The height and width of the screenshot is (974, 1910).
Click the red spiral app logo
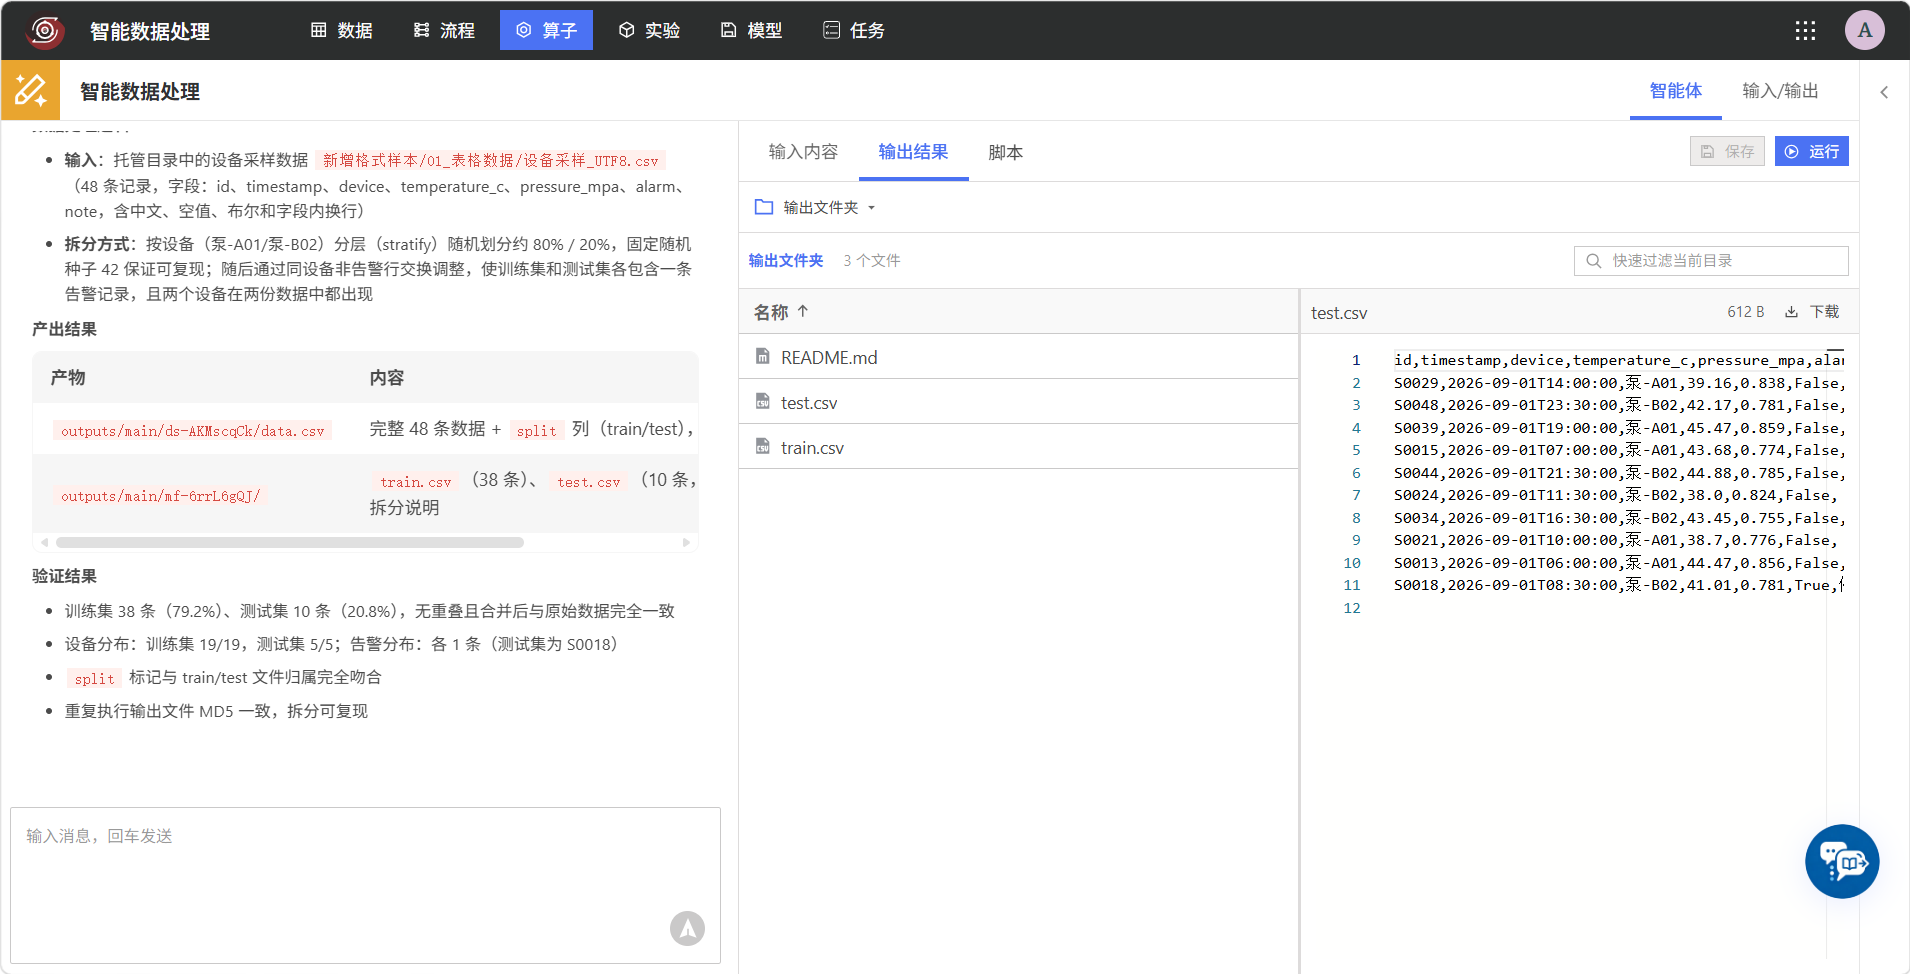point(45,31)
